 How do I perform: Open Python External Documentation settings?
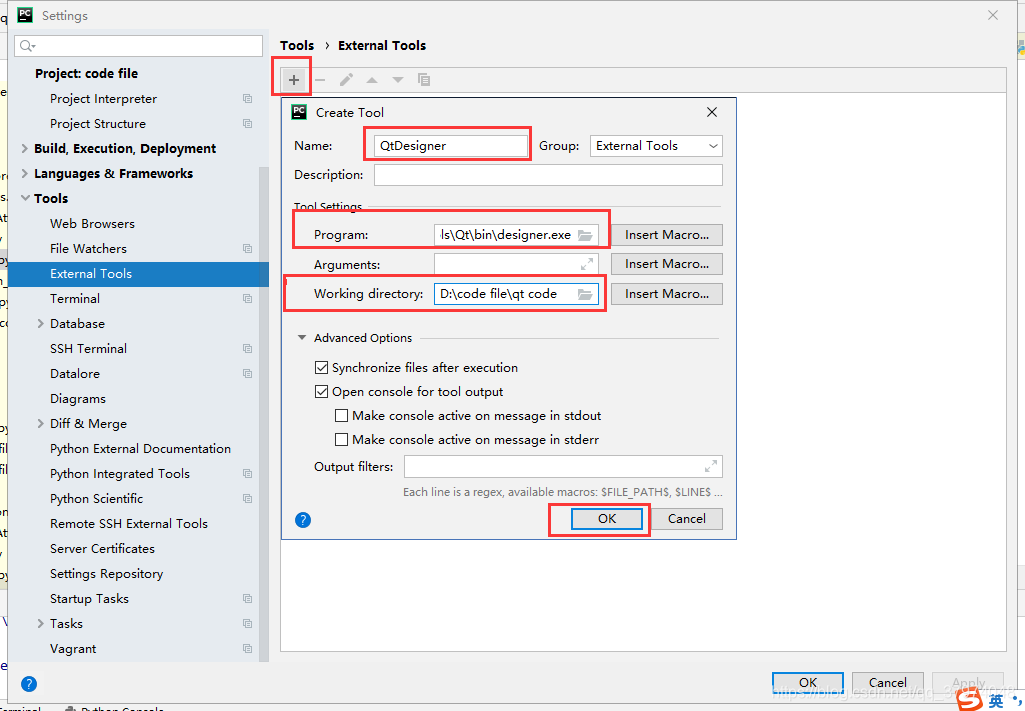click(x=141, y=449)
